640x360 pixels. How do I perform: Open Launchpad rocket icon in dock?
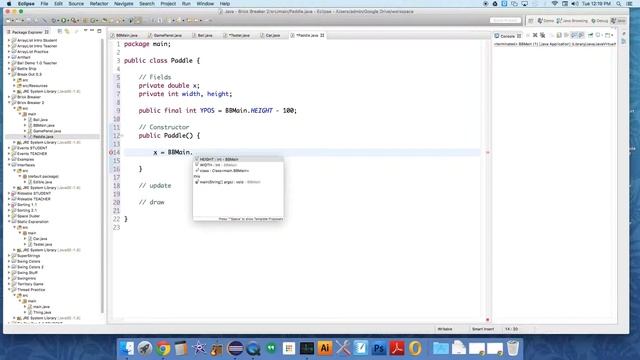(145, 348)
